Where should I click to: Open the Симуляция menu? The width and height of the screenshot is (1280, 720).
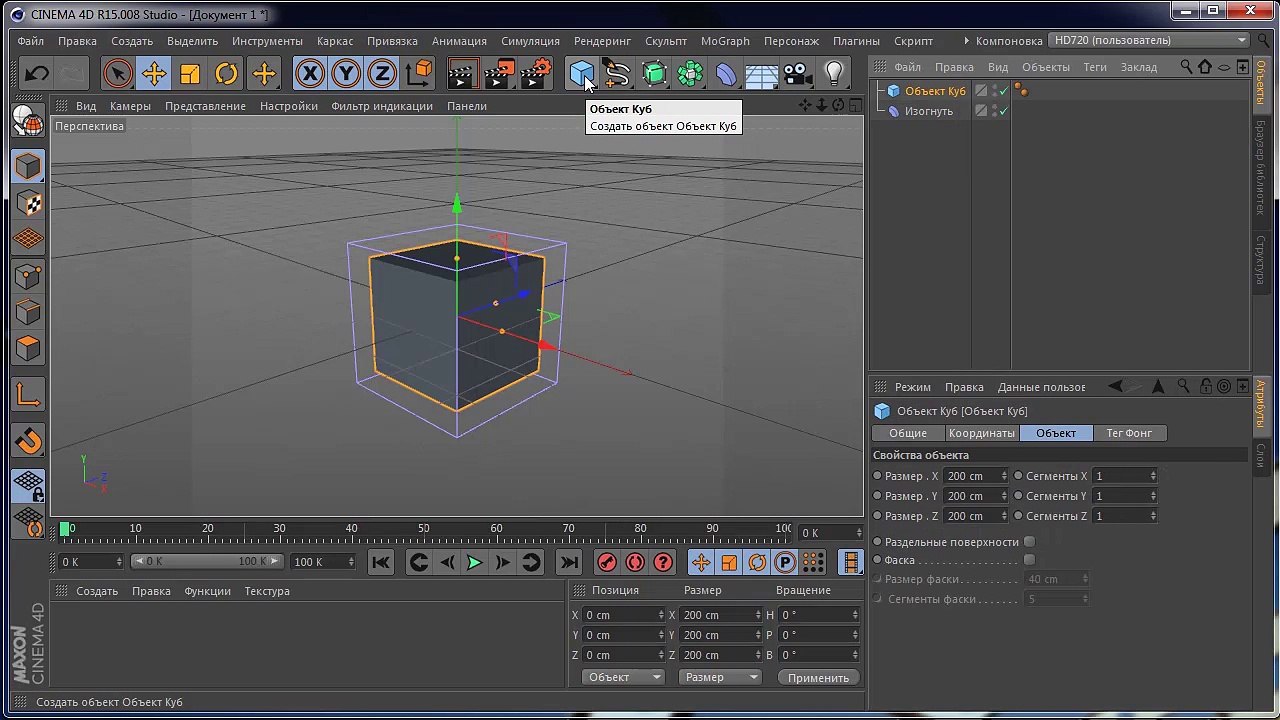[x=530, y=41]
